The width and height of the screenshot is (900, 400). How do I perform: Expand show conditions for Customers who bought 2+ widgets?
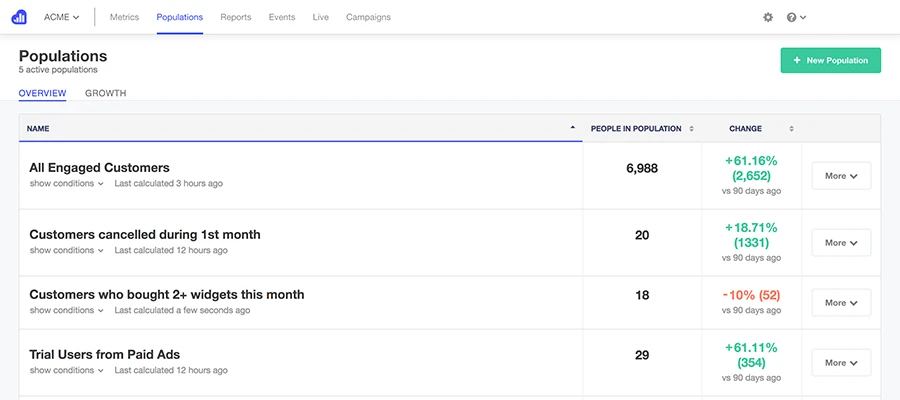click(66, 310)
